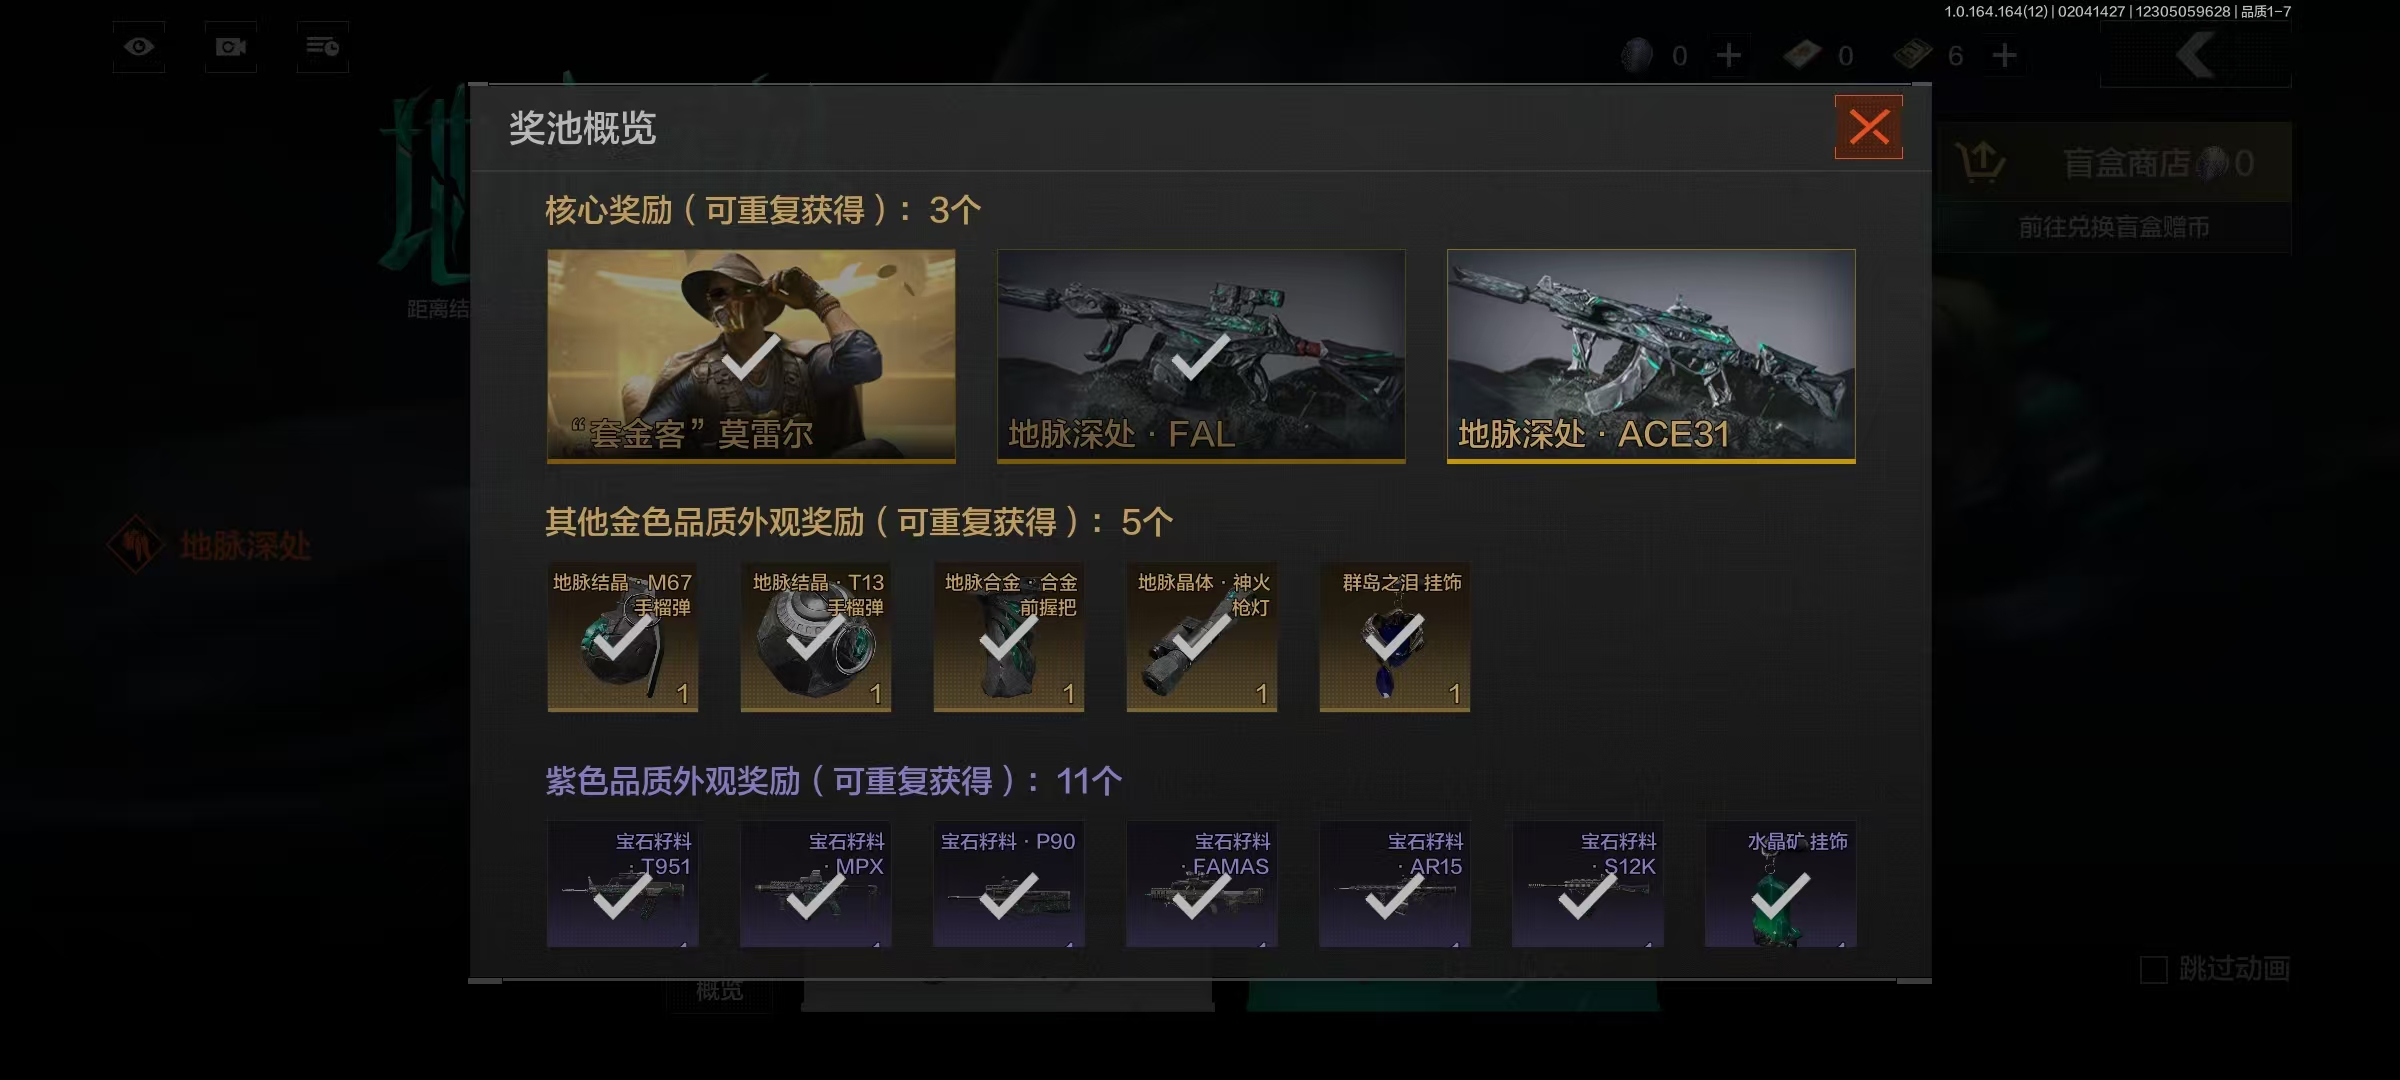Switch to the 地脉深处 side tab
This screenshot has width=2400, height=1080.
(x=210, y=545)
